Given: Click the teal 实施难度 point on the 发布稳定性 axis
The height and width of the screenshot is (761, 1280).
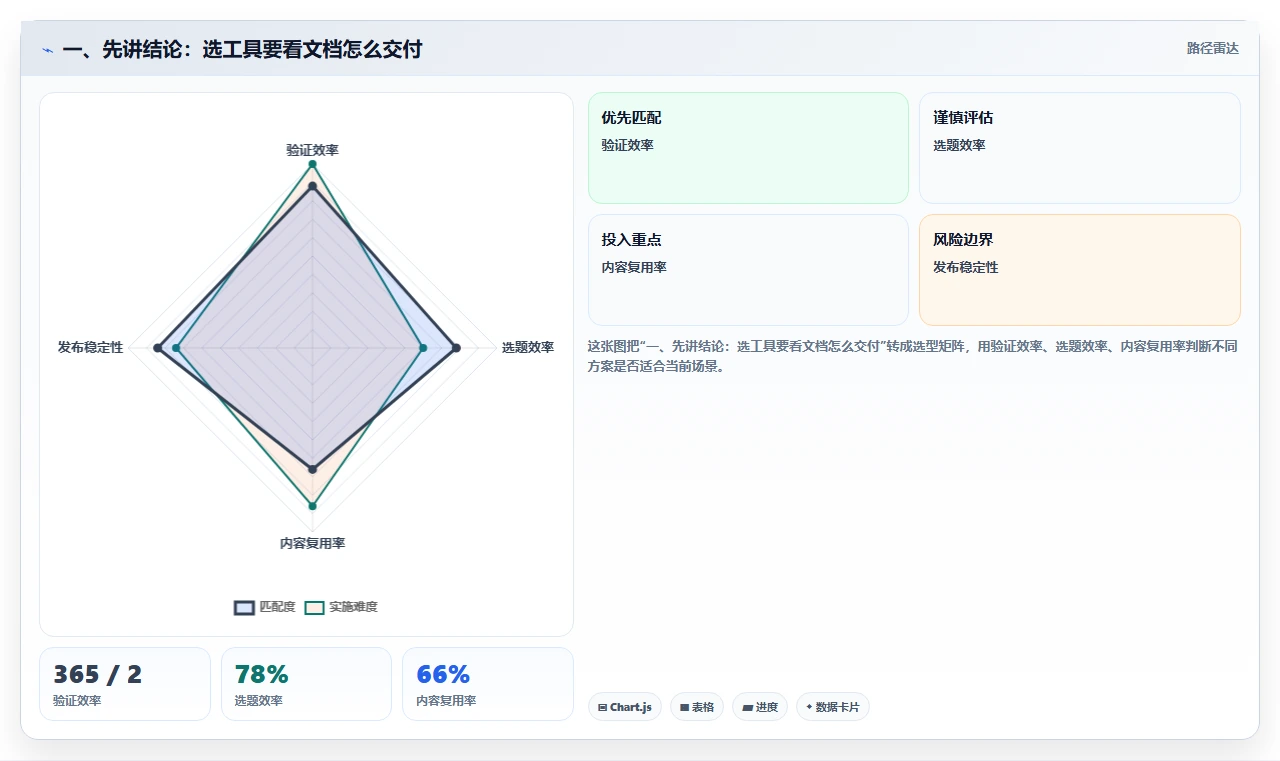Looking at the screenshot, I should click(x=176, y=348).
